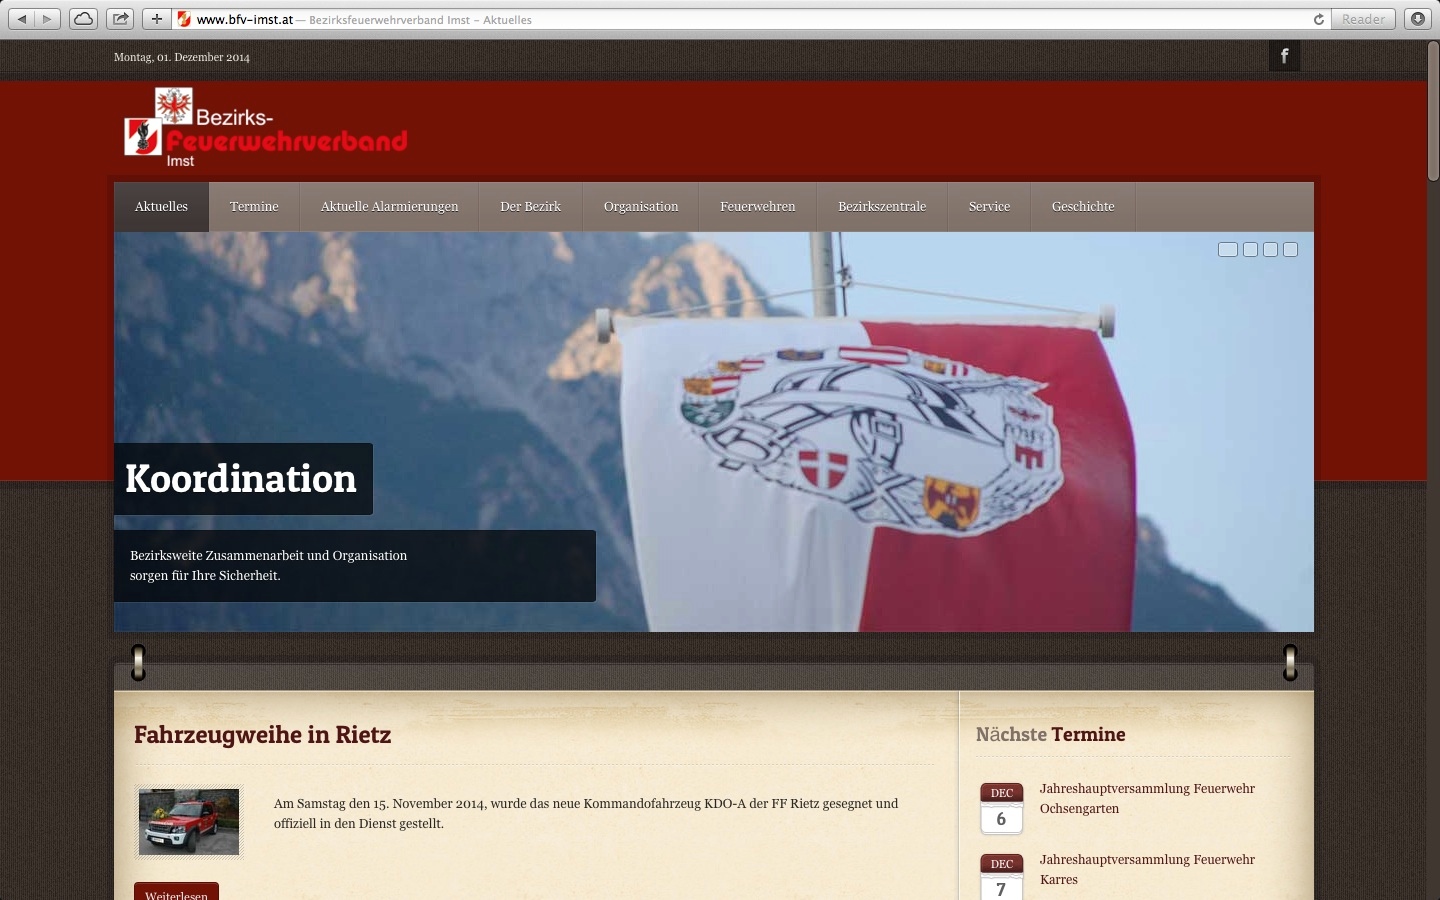1440x900 pixels.
Task: Click the DEC 6 calendar icon
Action: click(1001, 808)
